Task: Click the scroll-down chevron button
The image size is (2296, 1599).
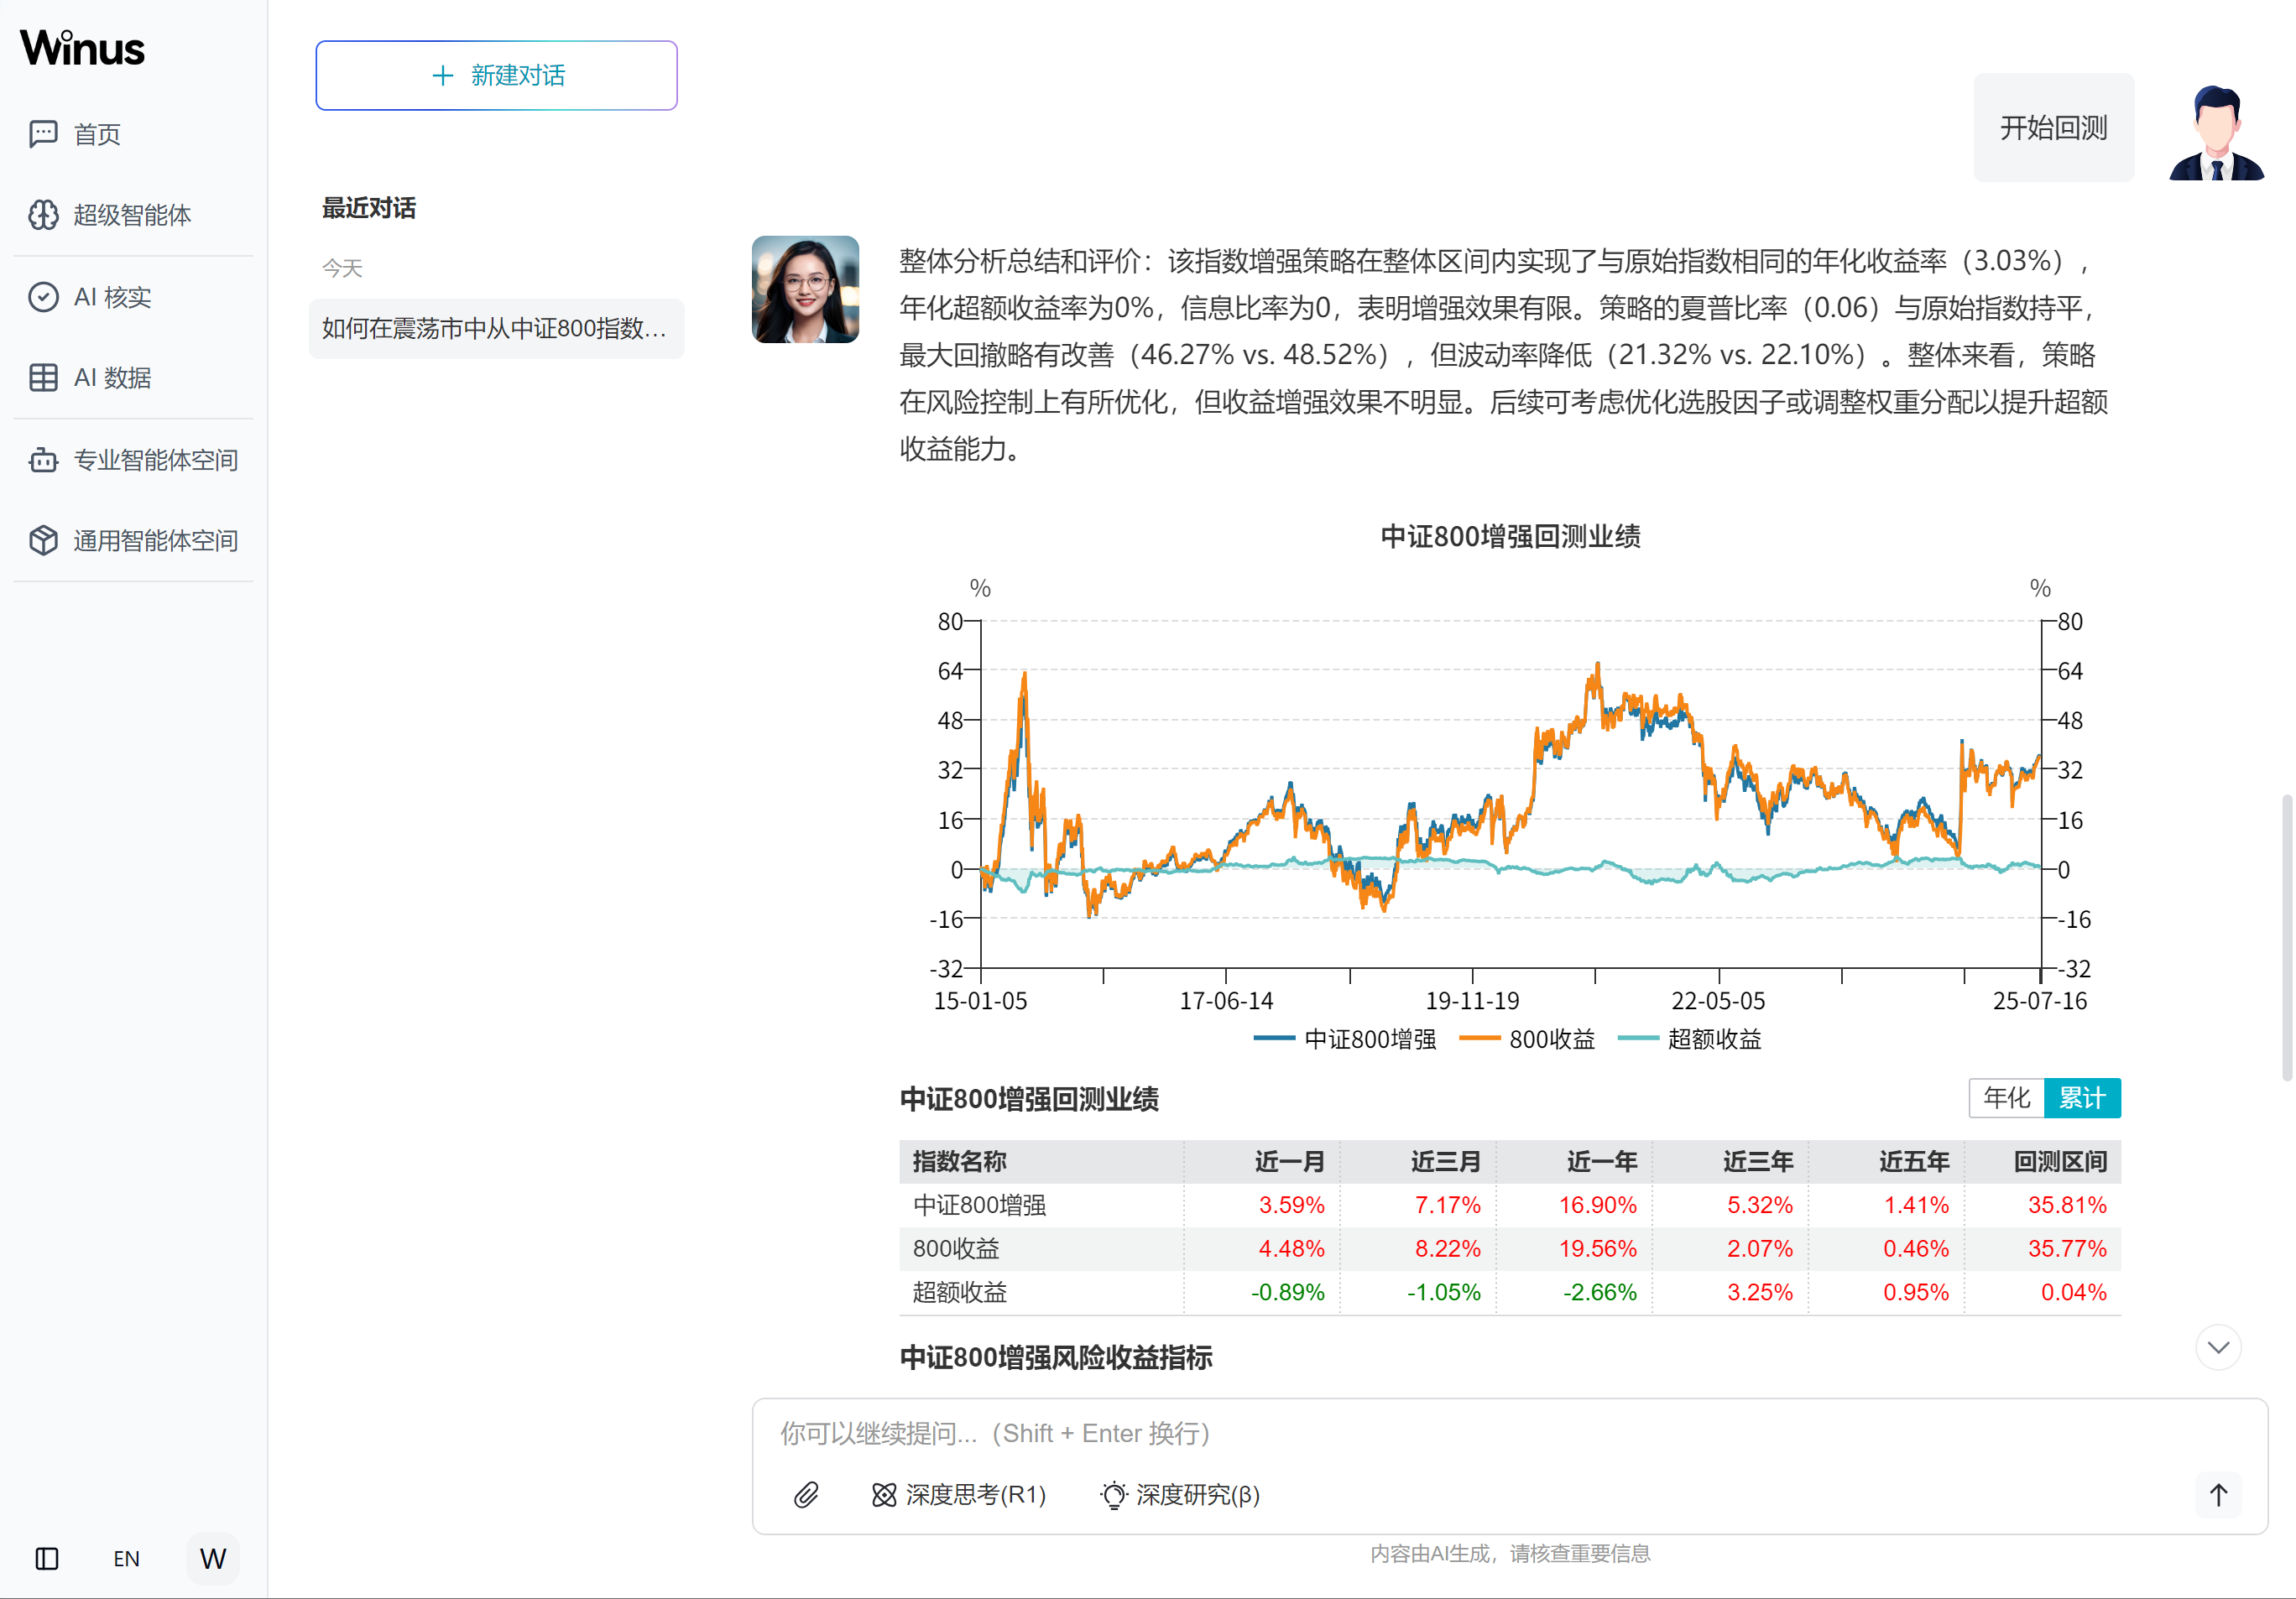Action: (x=2218, y=1347)
